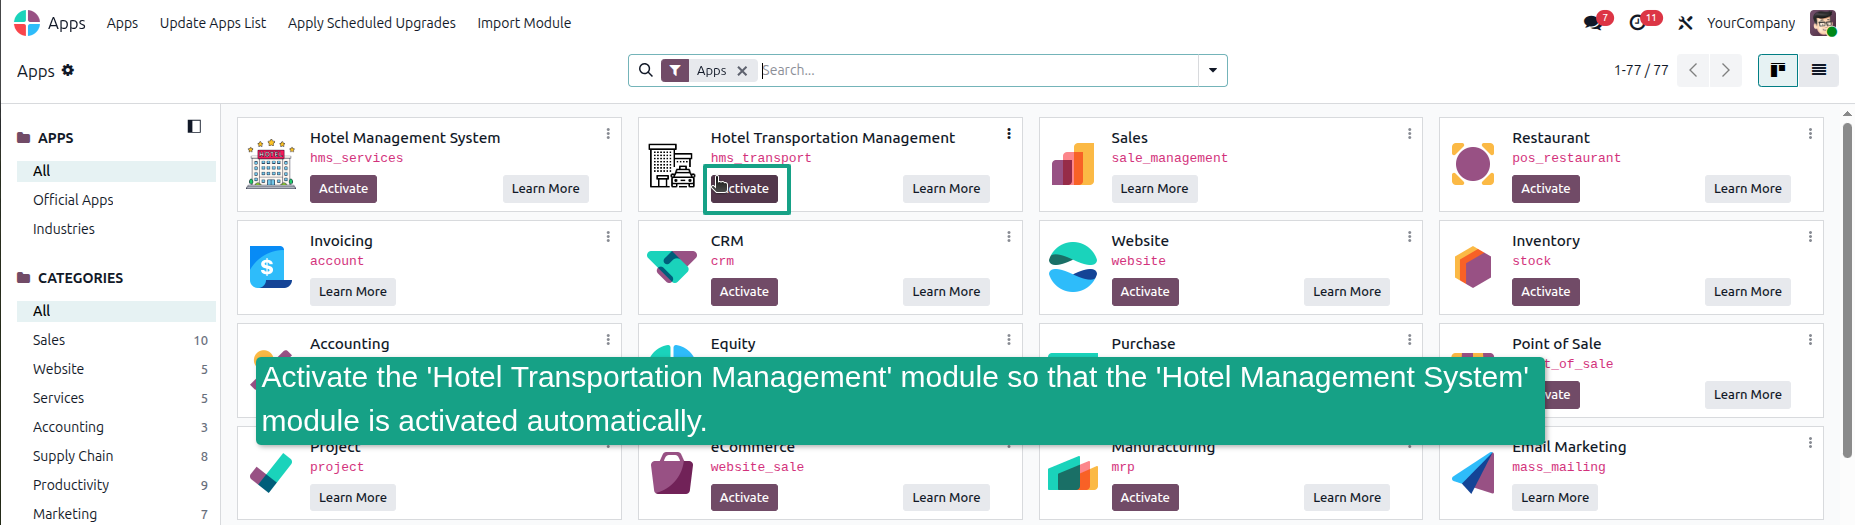Viewport: 1855px width, 525px height.
Task: Click the search magnifier icon
Action: [x=646, y=70]
